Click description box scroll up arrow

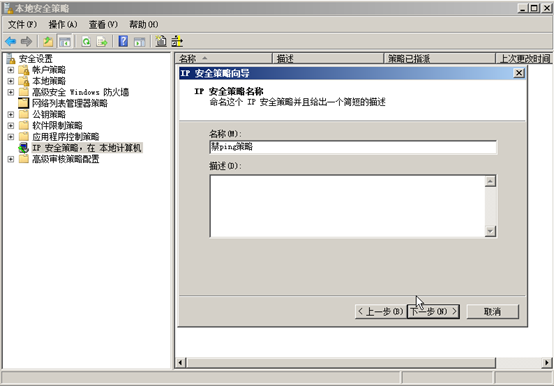pos(490,182)
